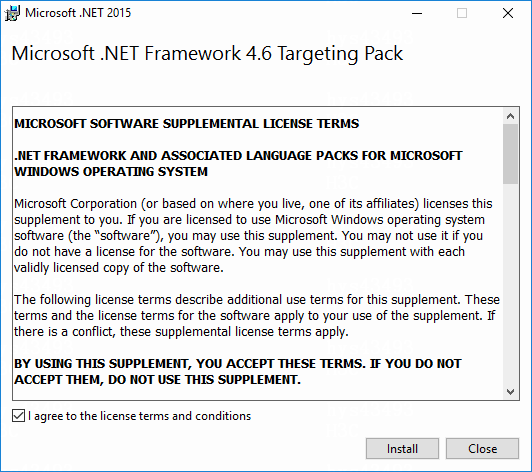Click the "BY USING THIS SUPPLEMENT" bold text
The height and width of the screenshot is (472, 532).
[238, 372]
